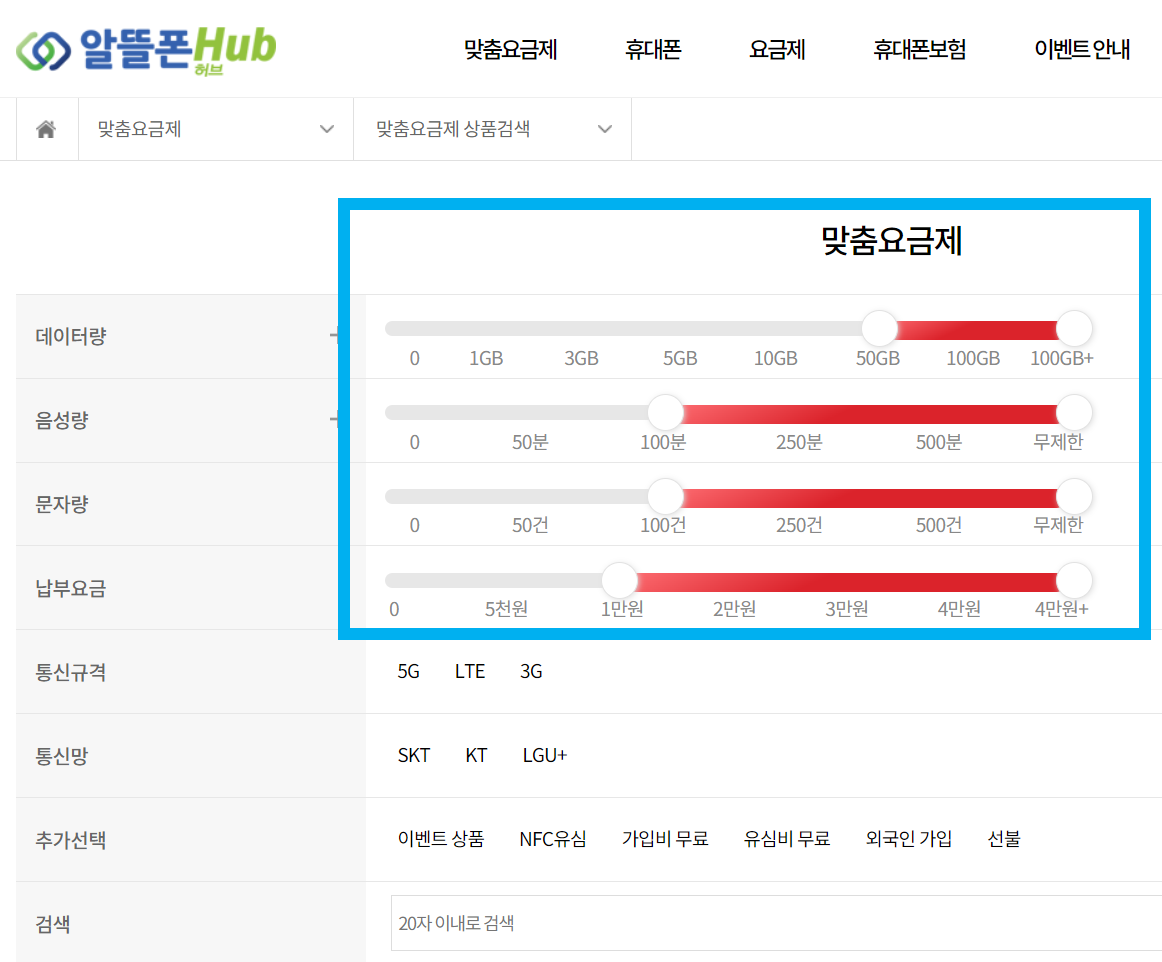Select the LGU+ carrier filter
Viewport: 1162px width, 962px height.
pos(543,755)
